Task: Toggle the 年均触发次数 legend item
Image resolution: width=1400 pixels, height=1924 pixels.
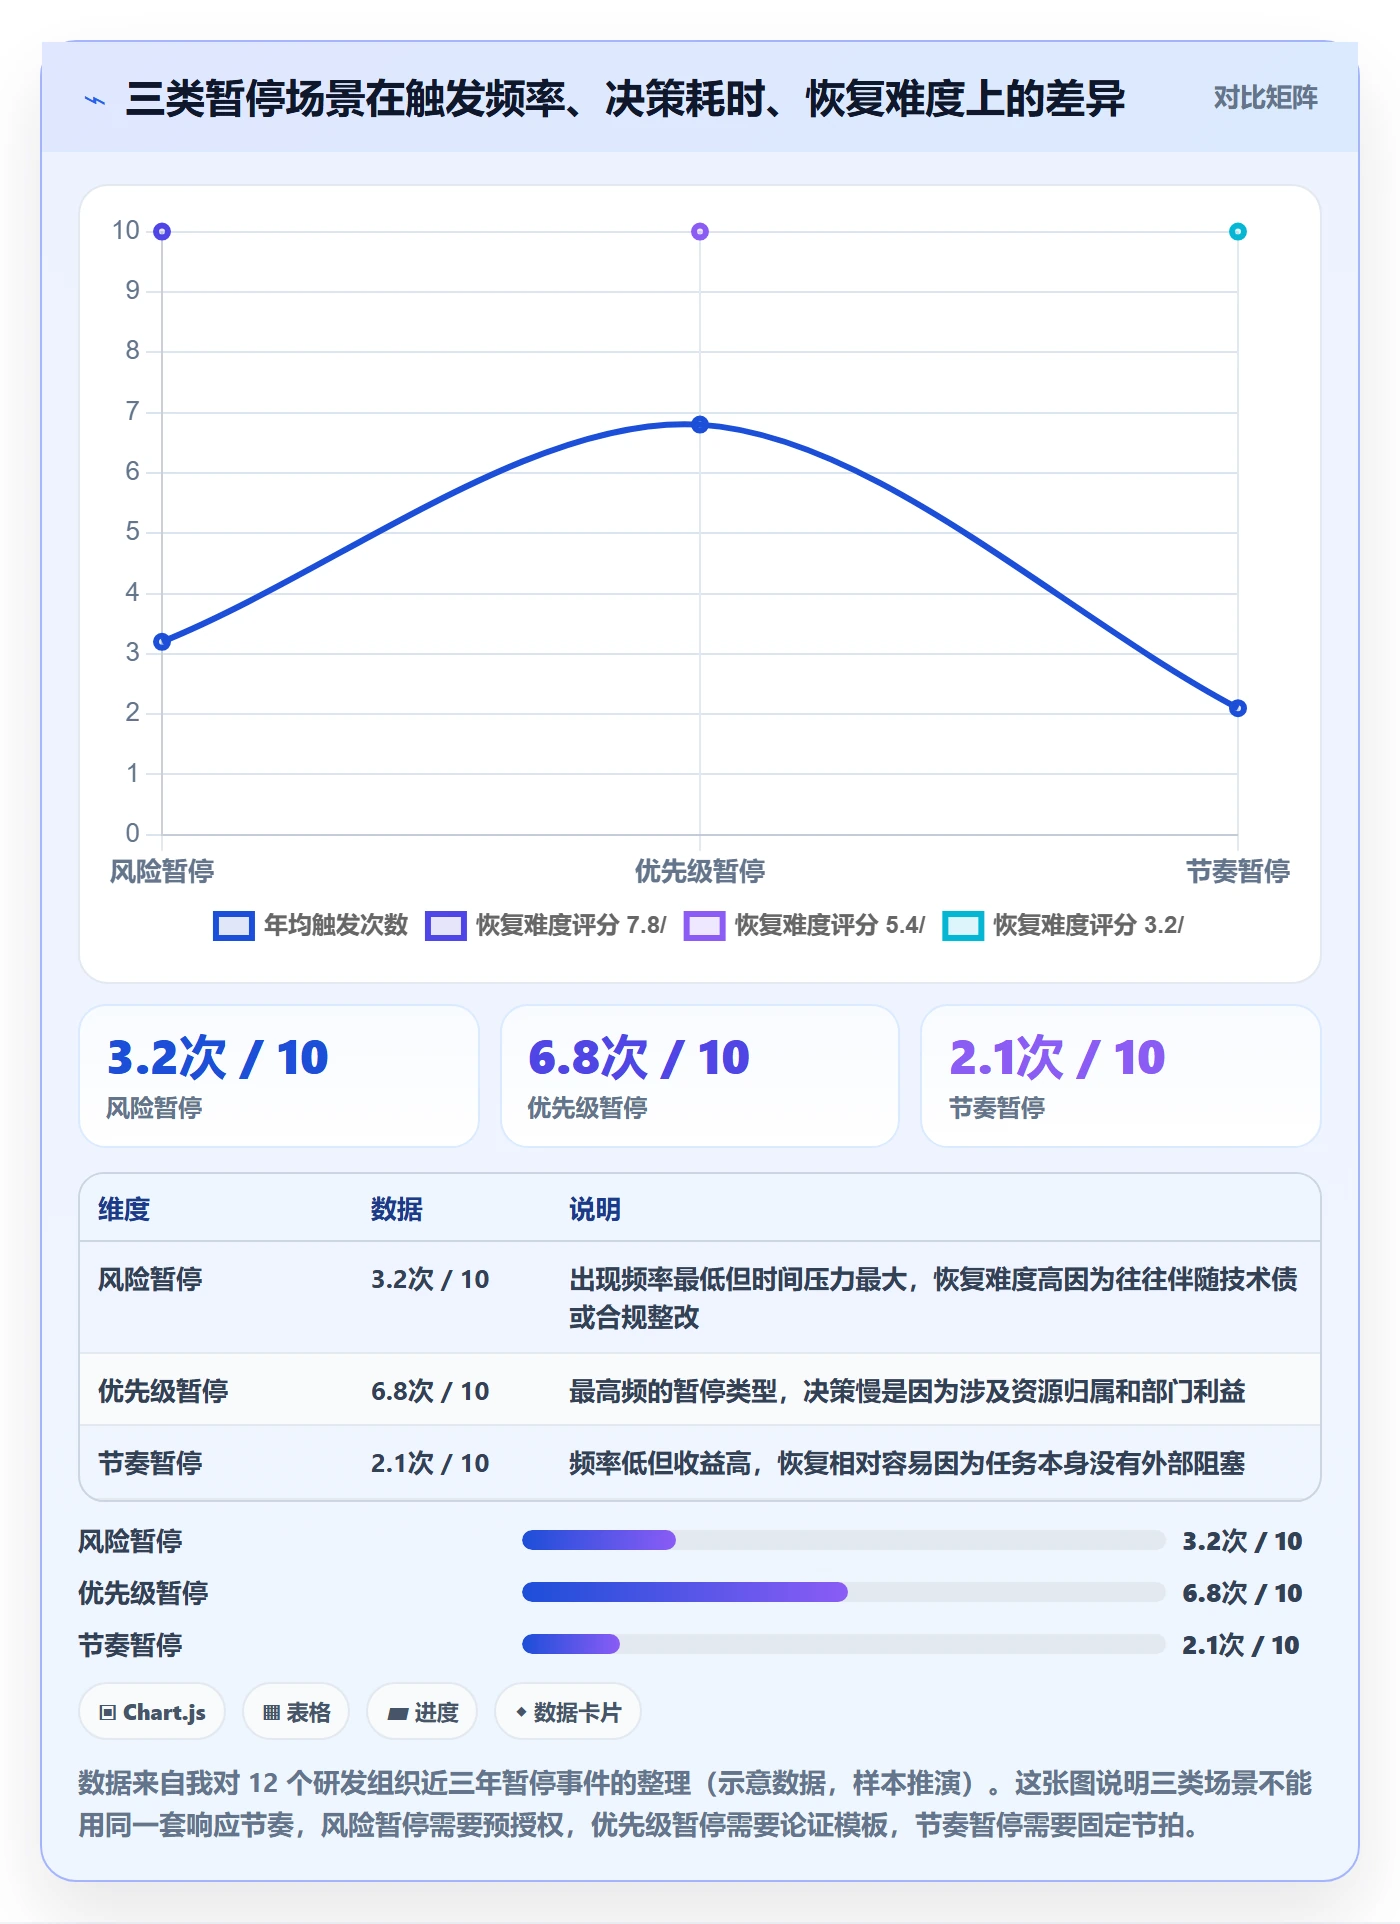Action: tap(311, 925)
